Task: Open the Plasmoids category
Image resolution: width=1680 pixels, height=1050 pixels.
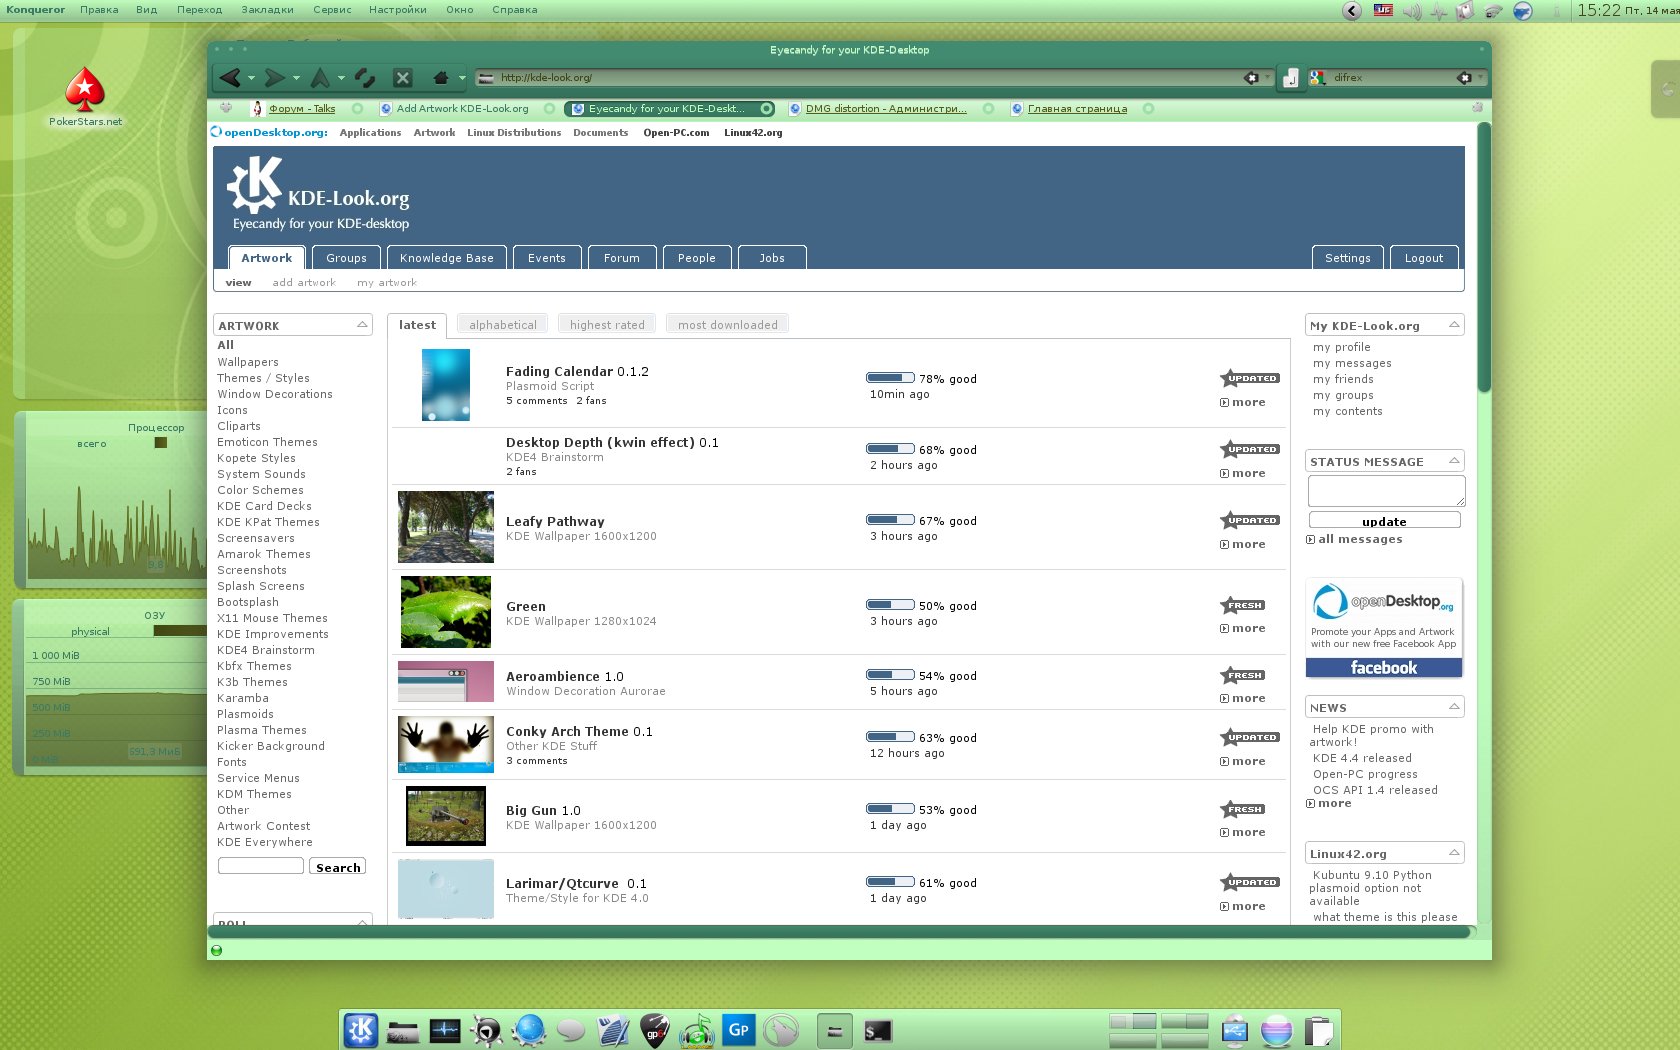Action: pyautogui.click(x=245, y=714)
